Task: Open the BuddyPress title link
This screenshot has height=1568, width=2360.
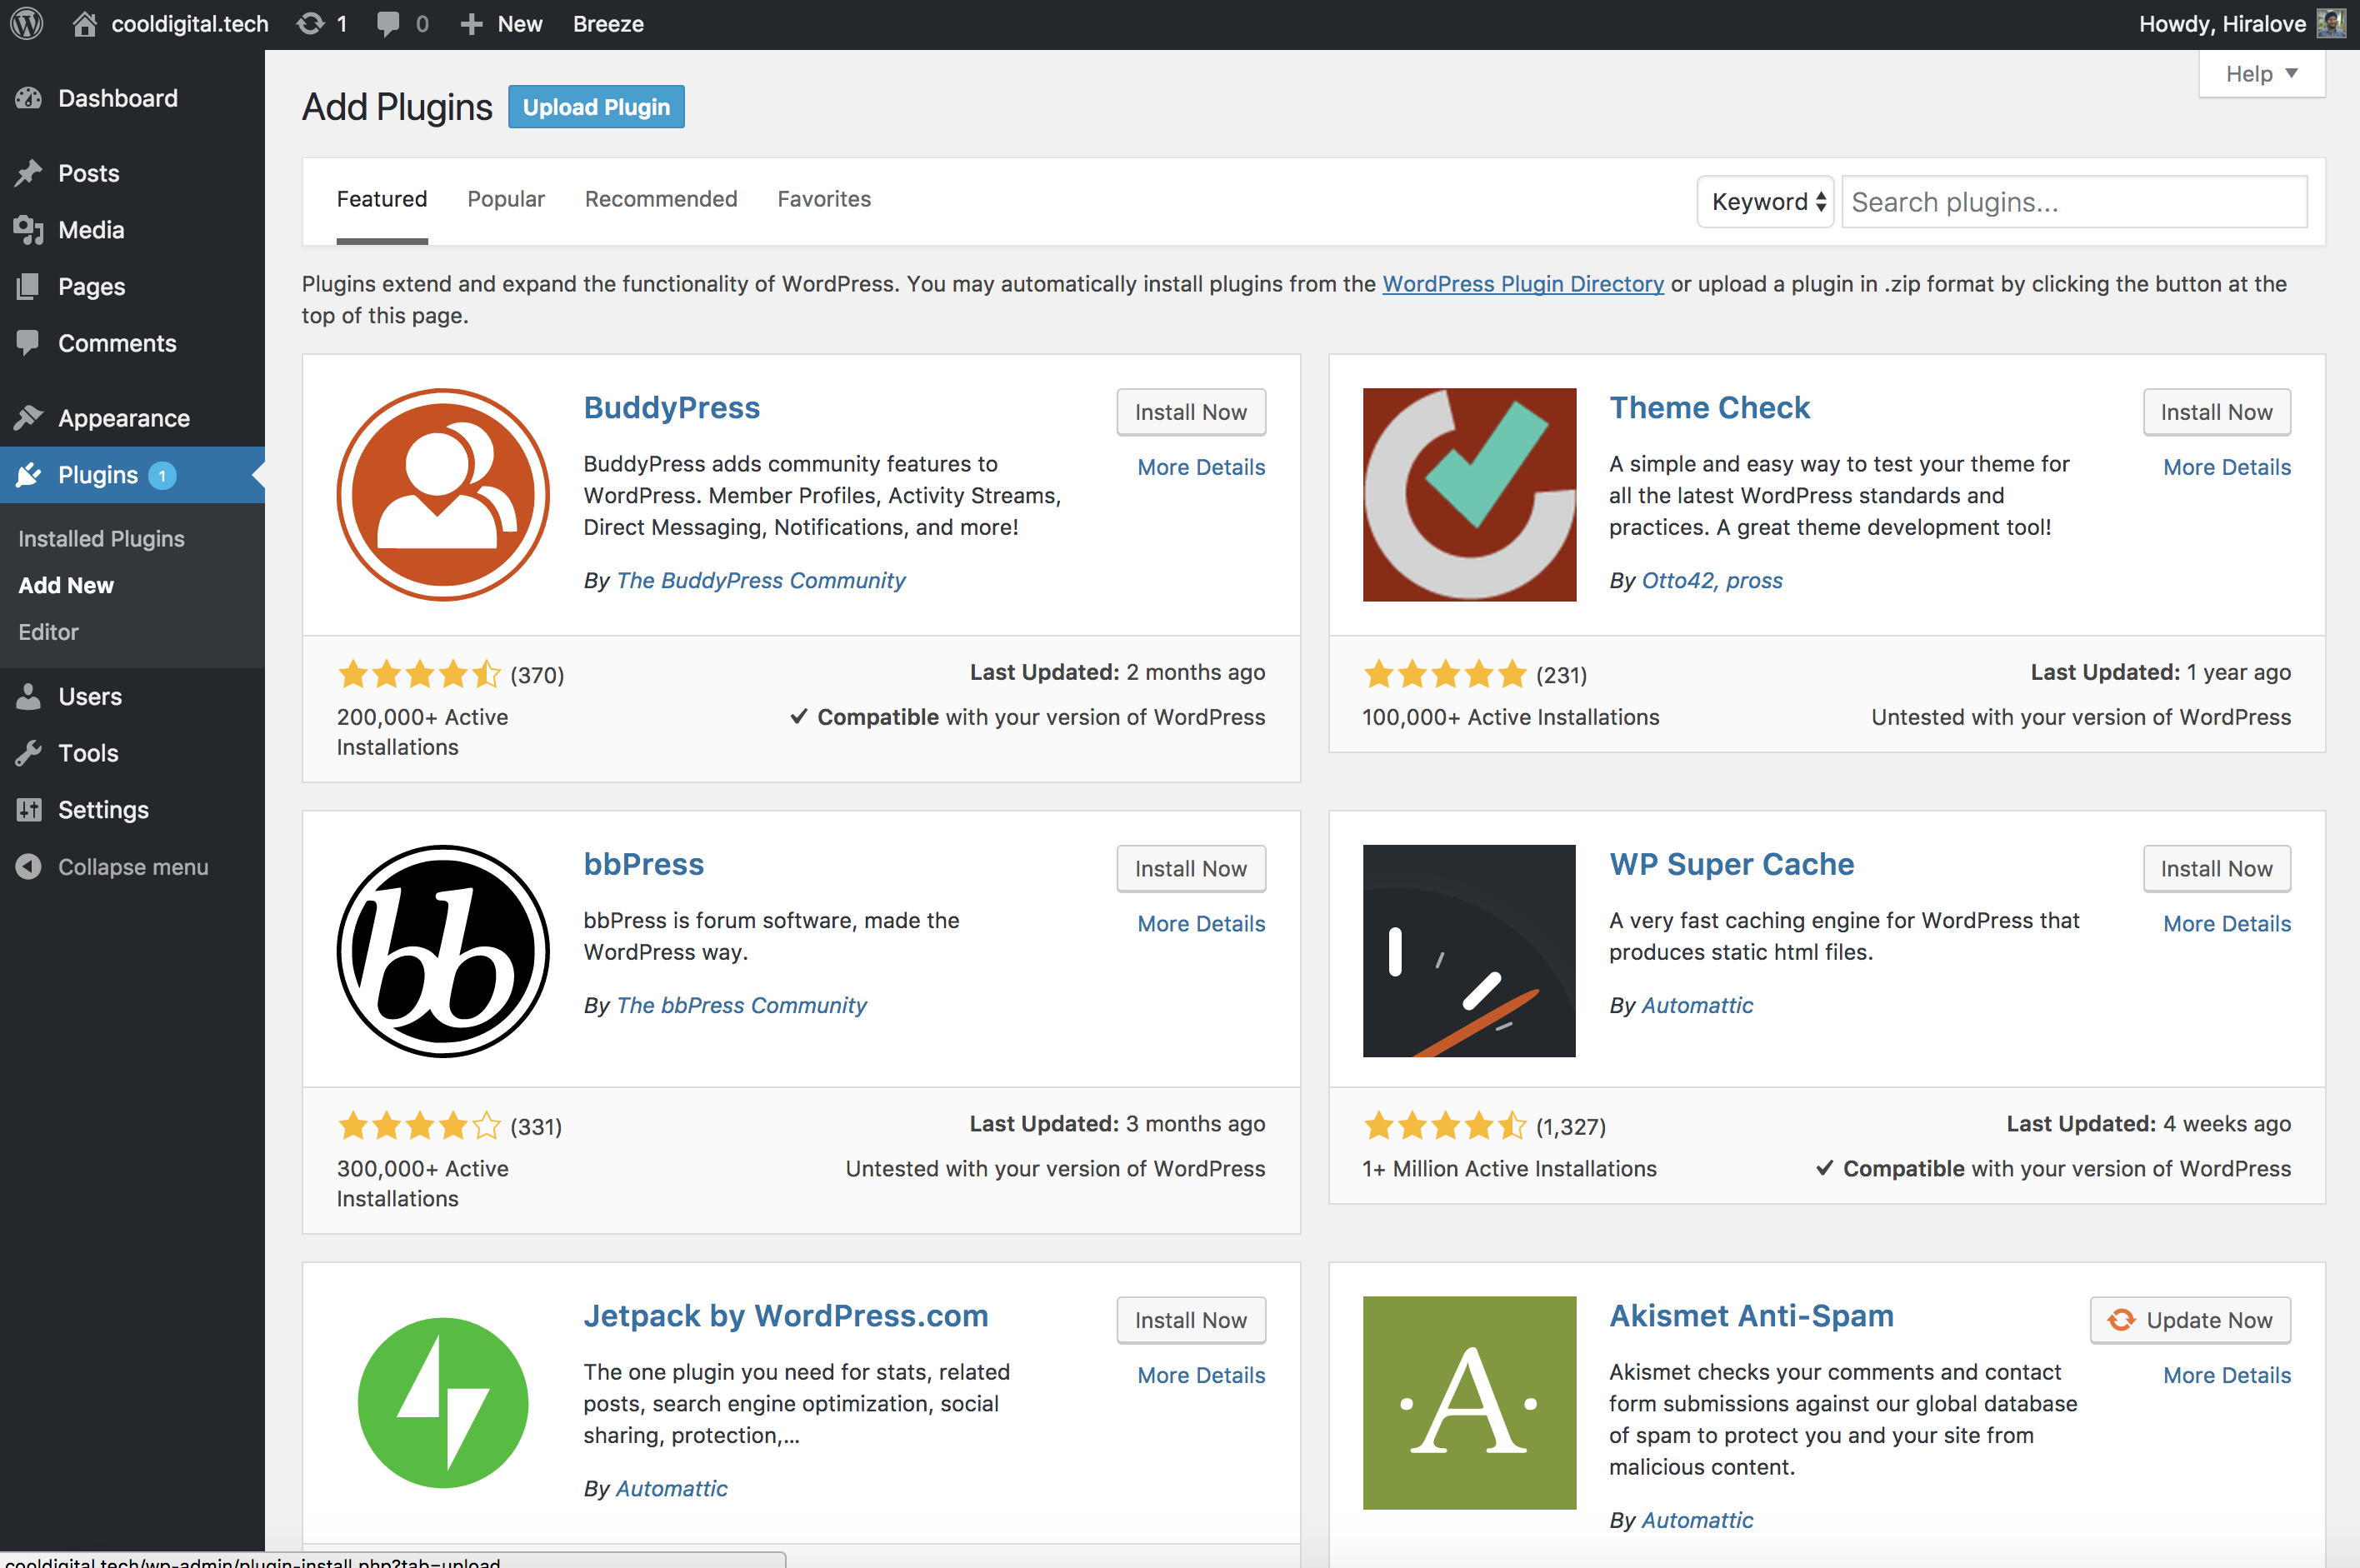Action: [672, 408]
